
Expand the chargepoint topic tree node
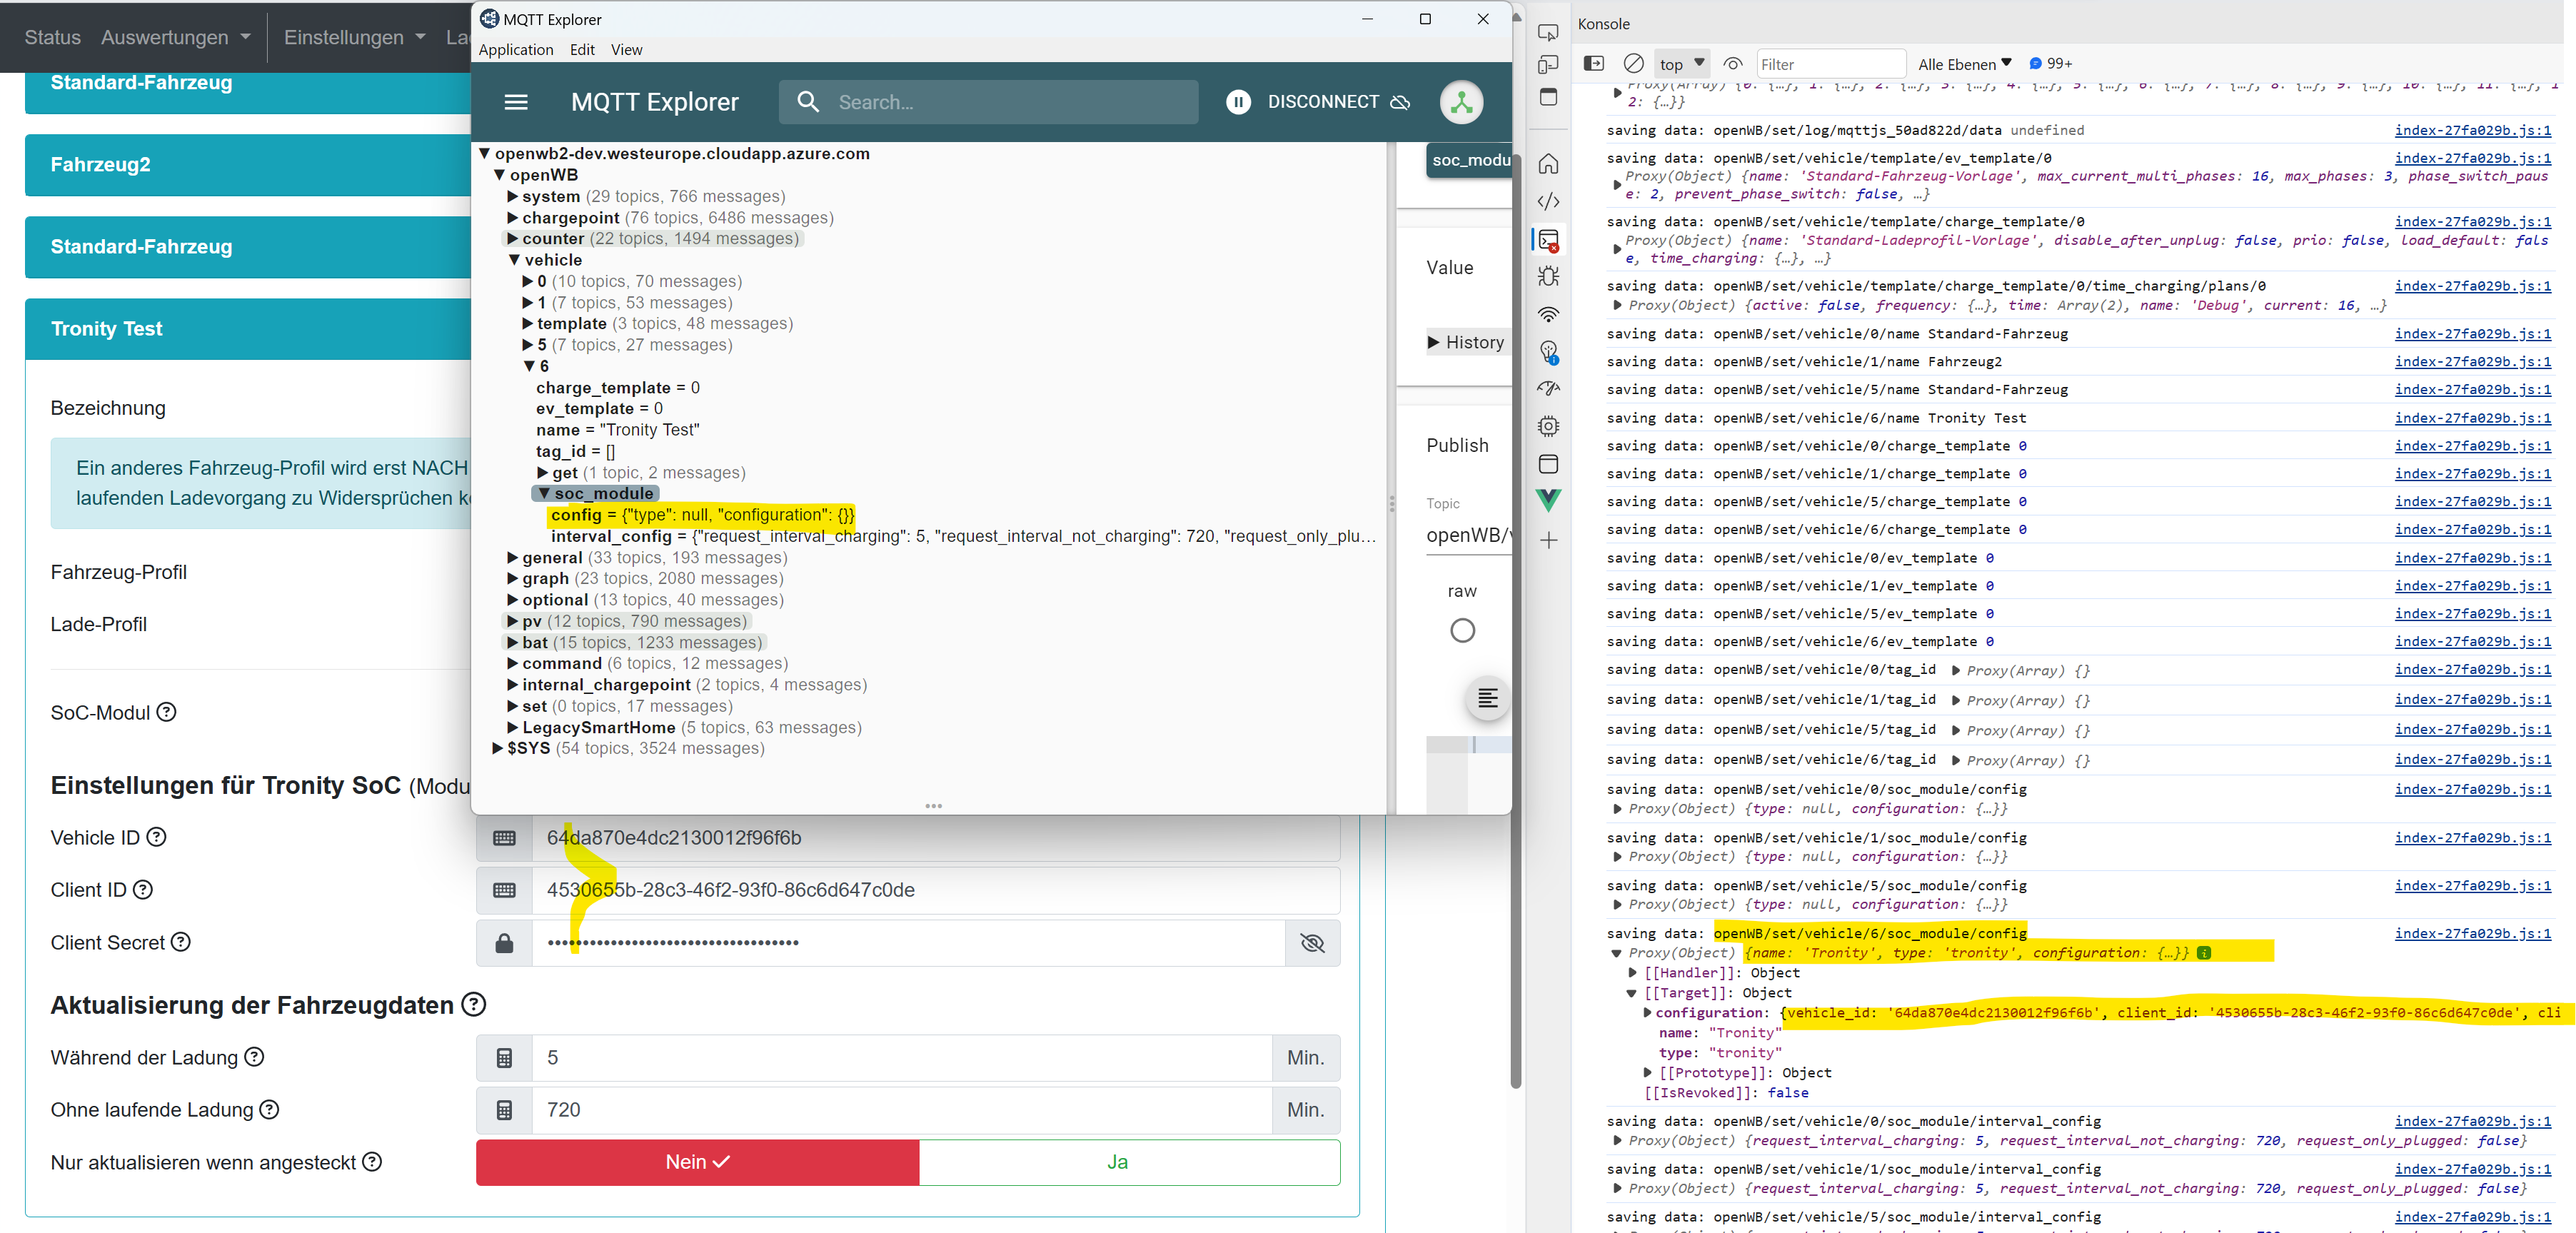click(x=512, y=218)
